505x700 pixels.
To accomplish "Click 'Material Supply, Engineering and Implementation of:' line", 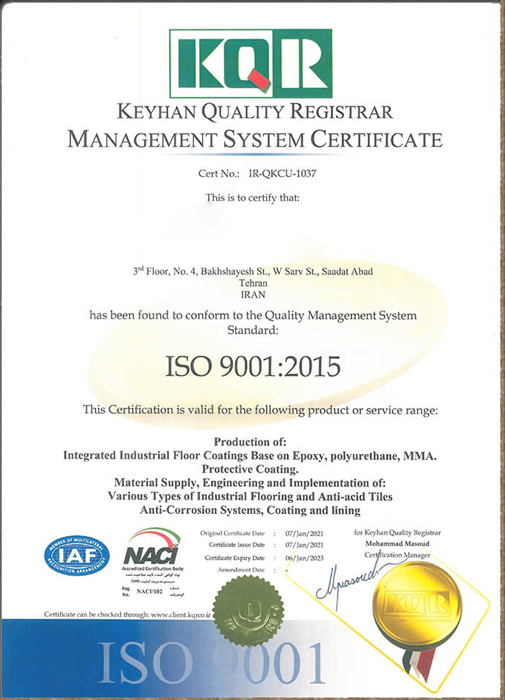I will tap(250, 483).
